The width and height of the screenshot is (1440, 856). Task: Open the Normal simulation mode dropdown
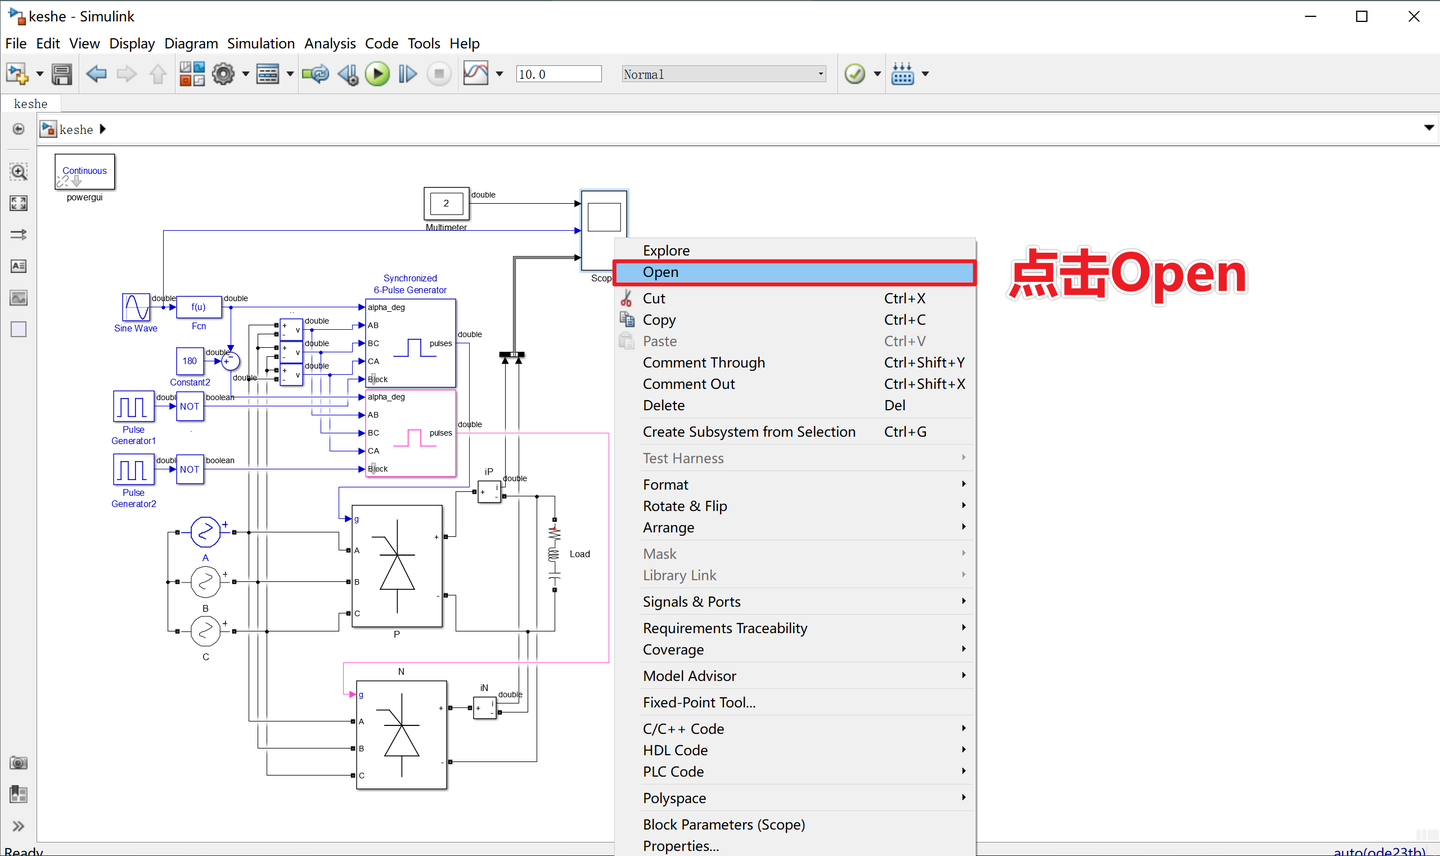[722, 73]
